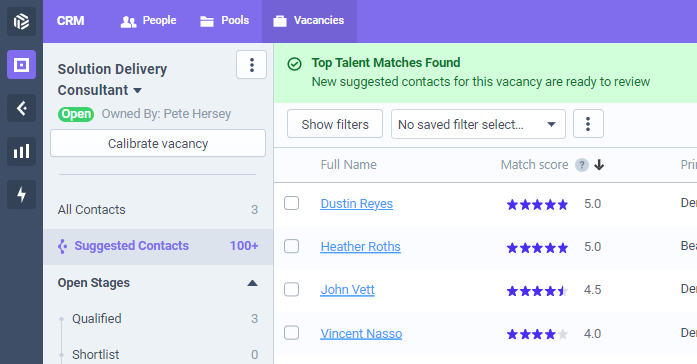
Task: Click the app logo icon in sidebar
Action: [x=21, y=21]
